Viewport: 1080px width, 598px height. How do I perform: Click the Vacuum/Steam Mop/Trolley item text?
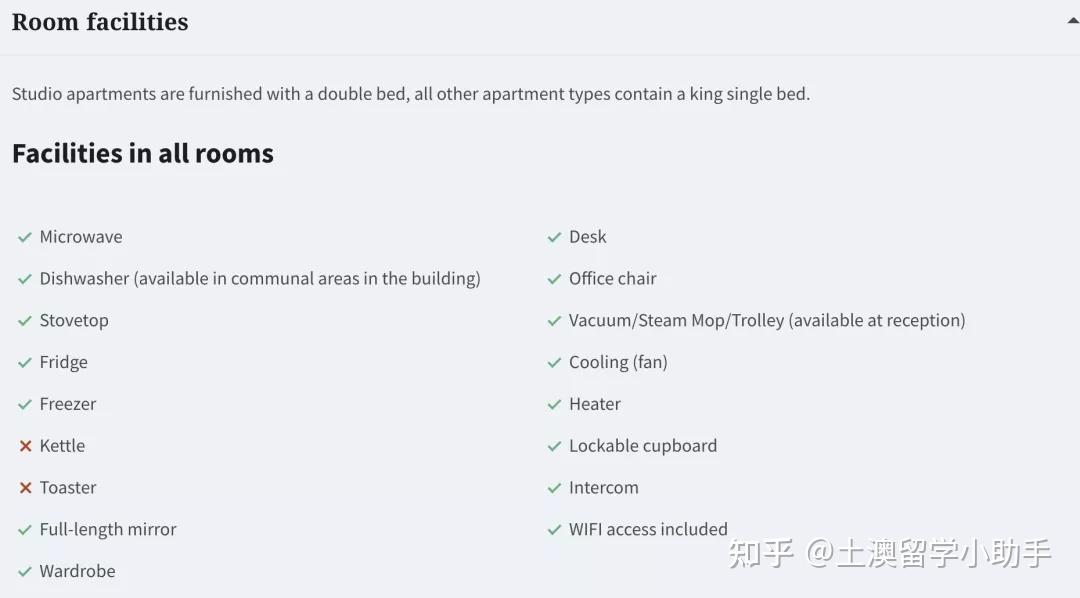(x=767, y=321)
